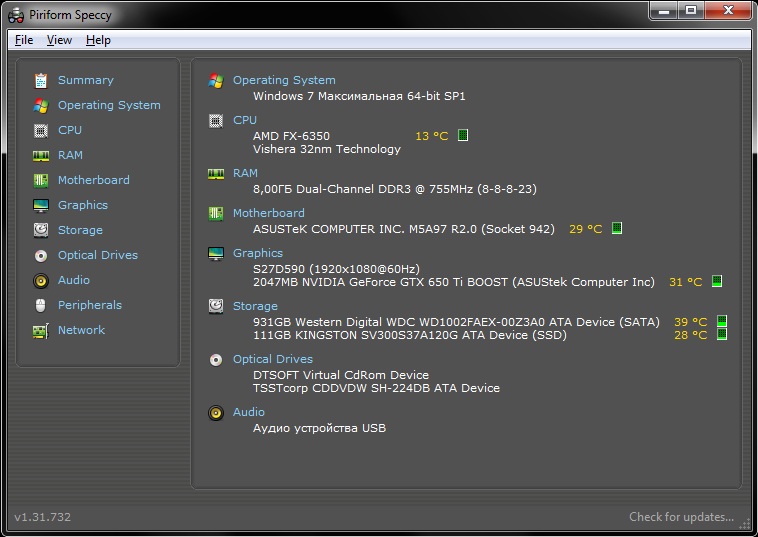This screenshot has height=537, width=758.
Task: Click the TSSTcorp CDDVDW SH-224DB text
Action: click(x=376, y=388)
